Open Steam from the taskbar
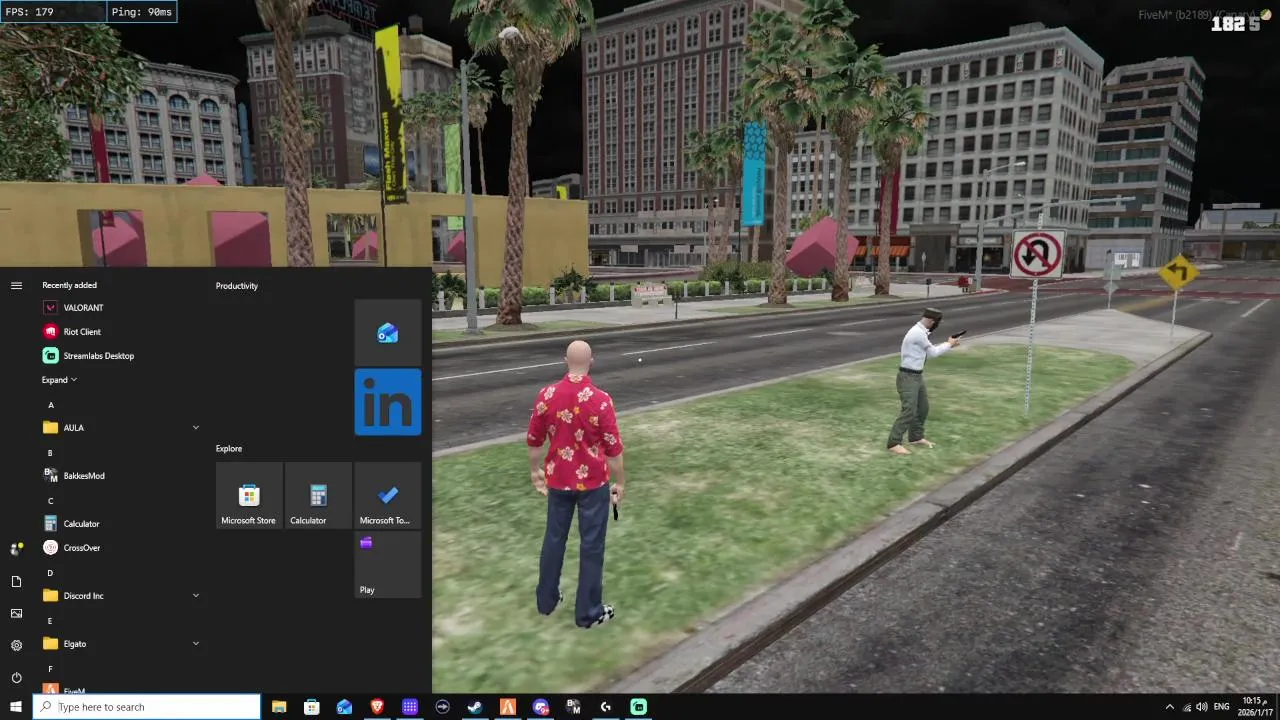This screenshot has height=720, width=1280. tap(475, 707)
